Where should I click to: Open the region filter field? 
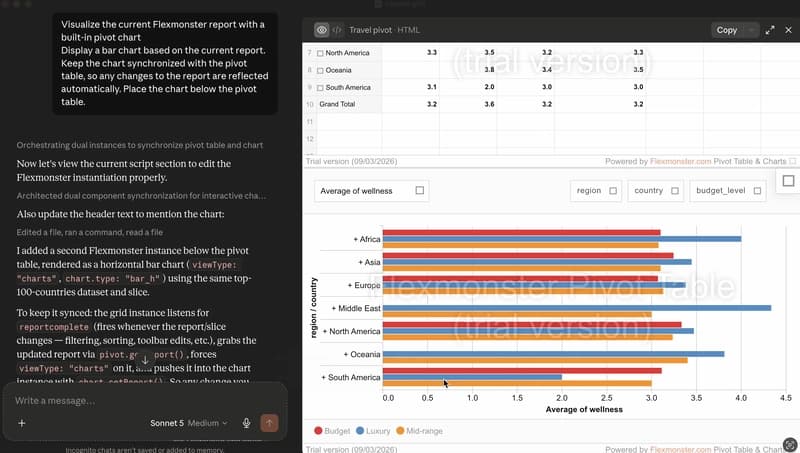(596, 191)
